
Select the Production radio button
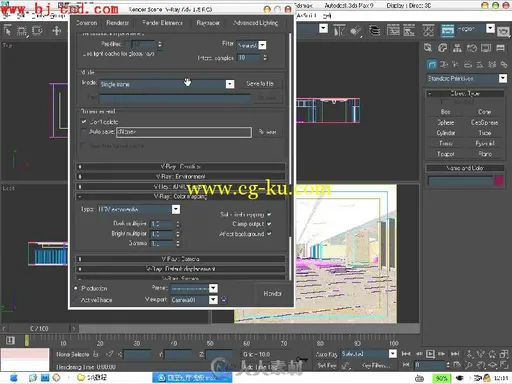coord(76,288)
